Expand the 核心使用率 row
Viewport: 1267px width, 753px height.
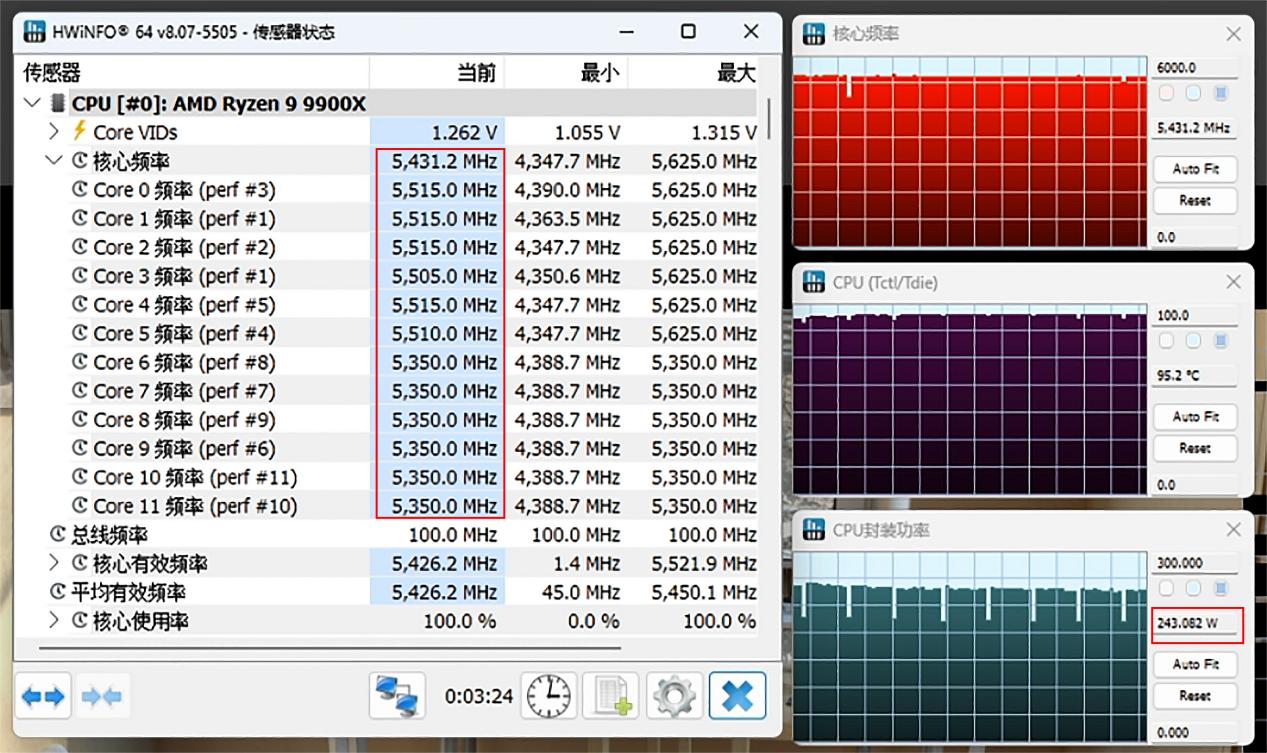pos(55,621)
